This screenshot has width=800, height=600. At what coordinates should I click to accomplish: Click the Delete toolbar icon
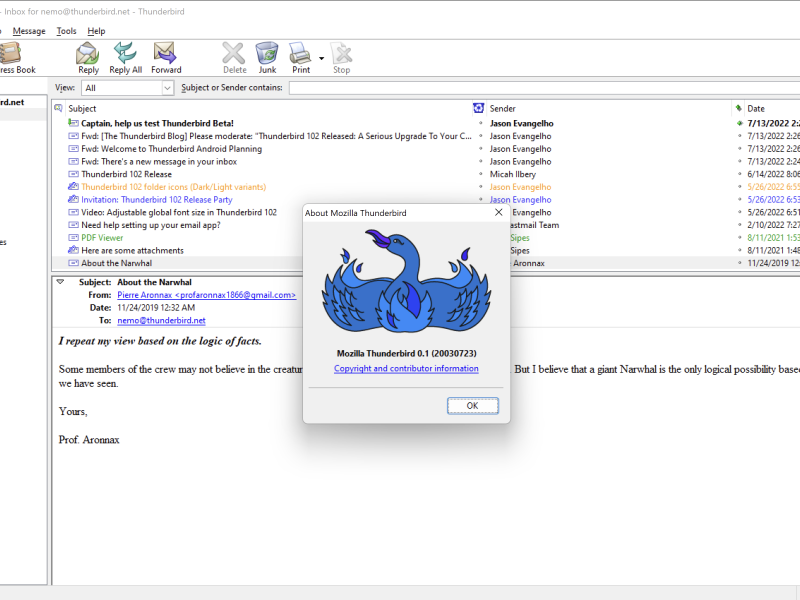[234, 58]
